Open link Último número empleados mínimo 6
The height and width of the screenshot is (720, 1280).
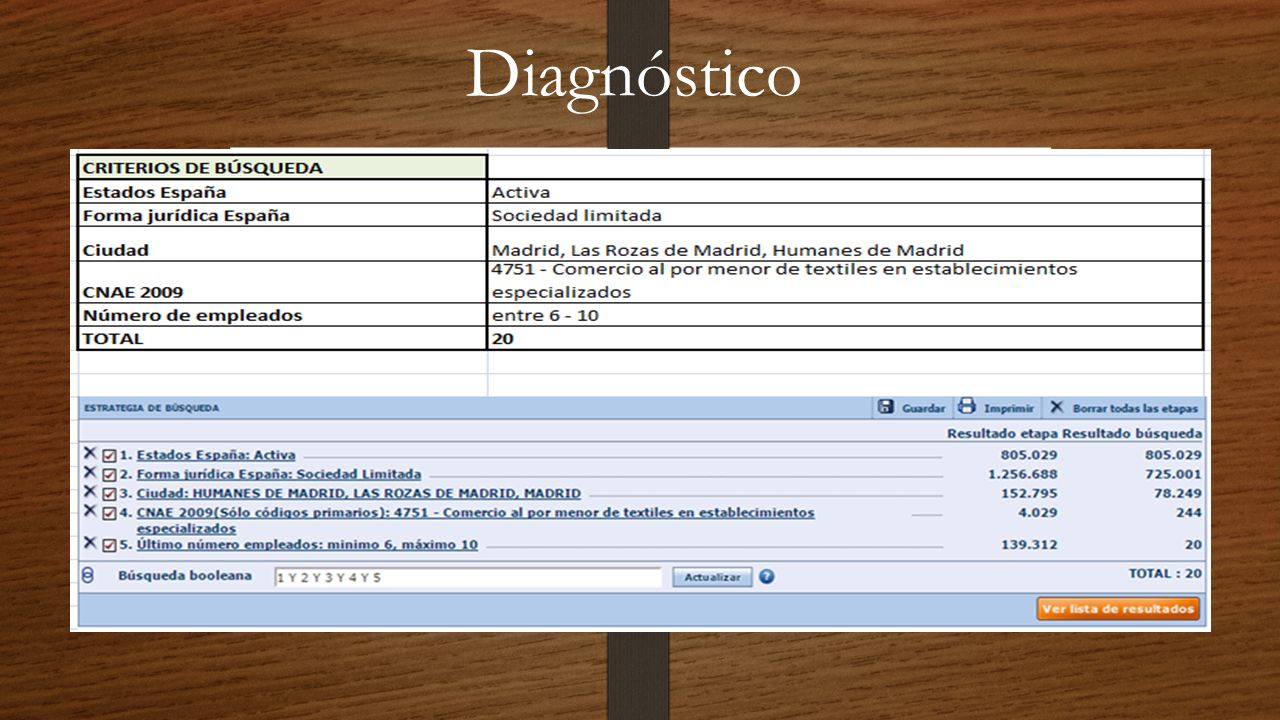point(307,545)
